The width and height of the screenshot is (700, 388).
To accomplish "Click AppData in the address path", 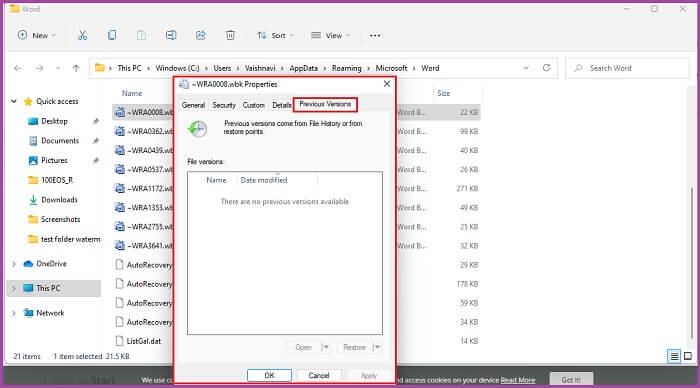I will [x=304, y=68].
